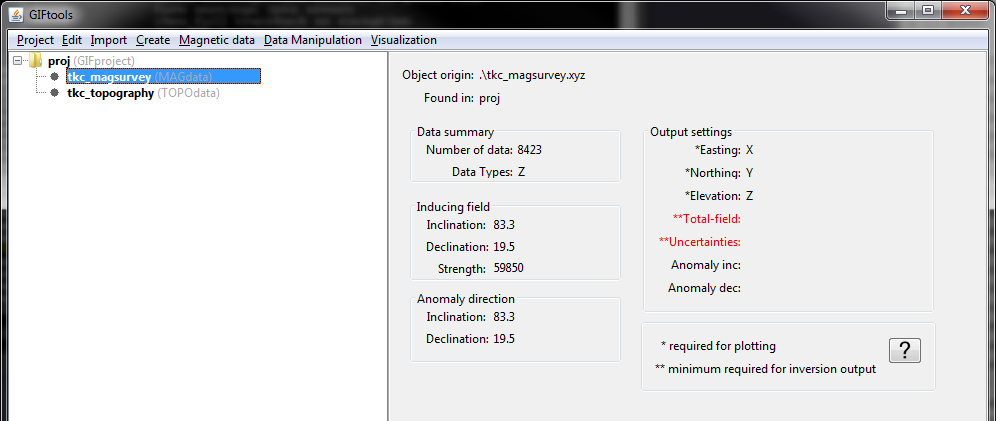This screenshot has width=996, height=421.
Task: Open the Edit menu
Action: point(72,40)
